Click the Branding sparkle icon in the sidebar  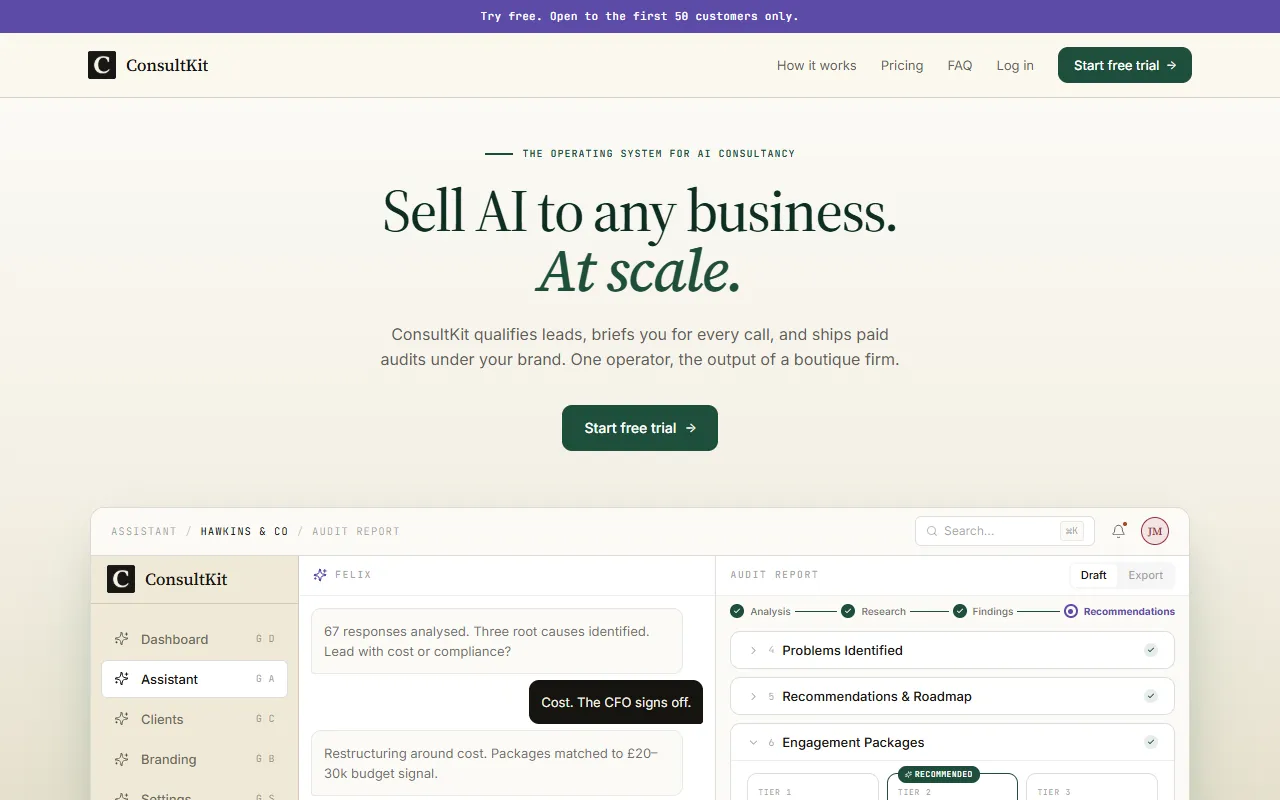122,759
